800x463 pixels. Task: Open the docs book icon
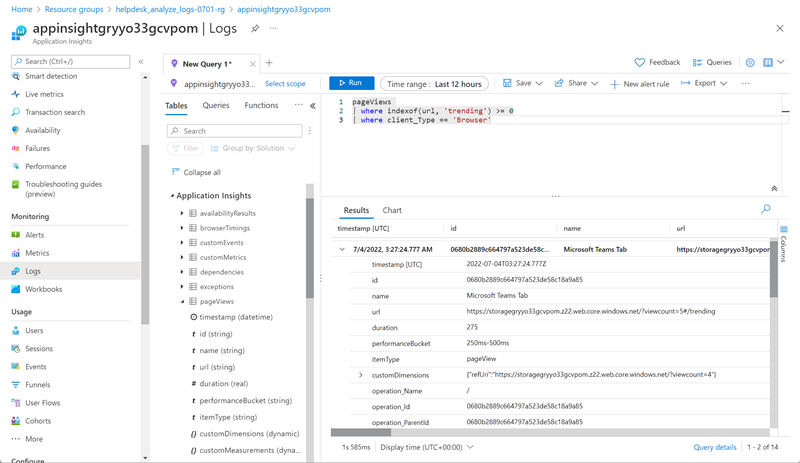768,62
